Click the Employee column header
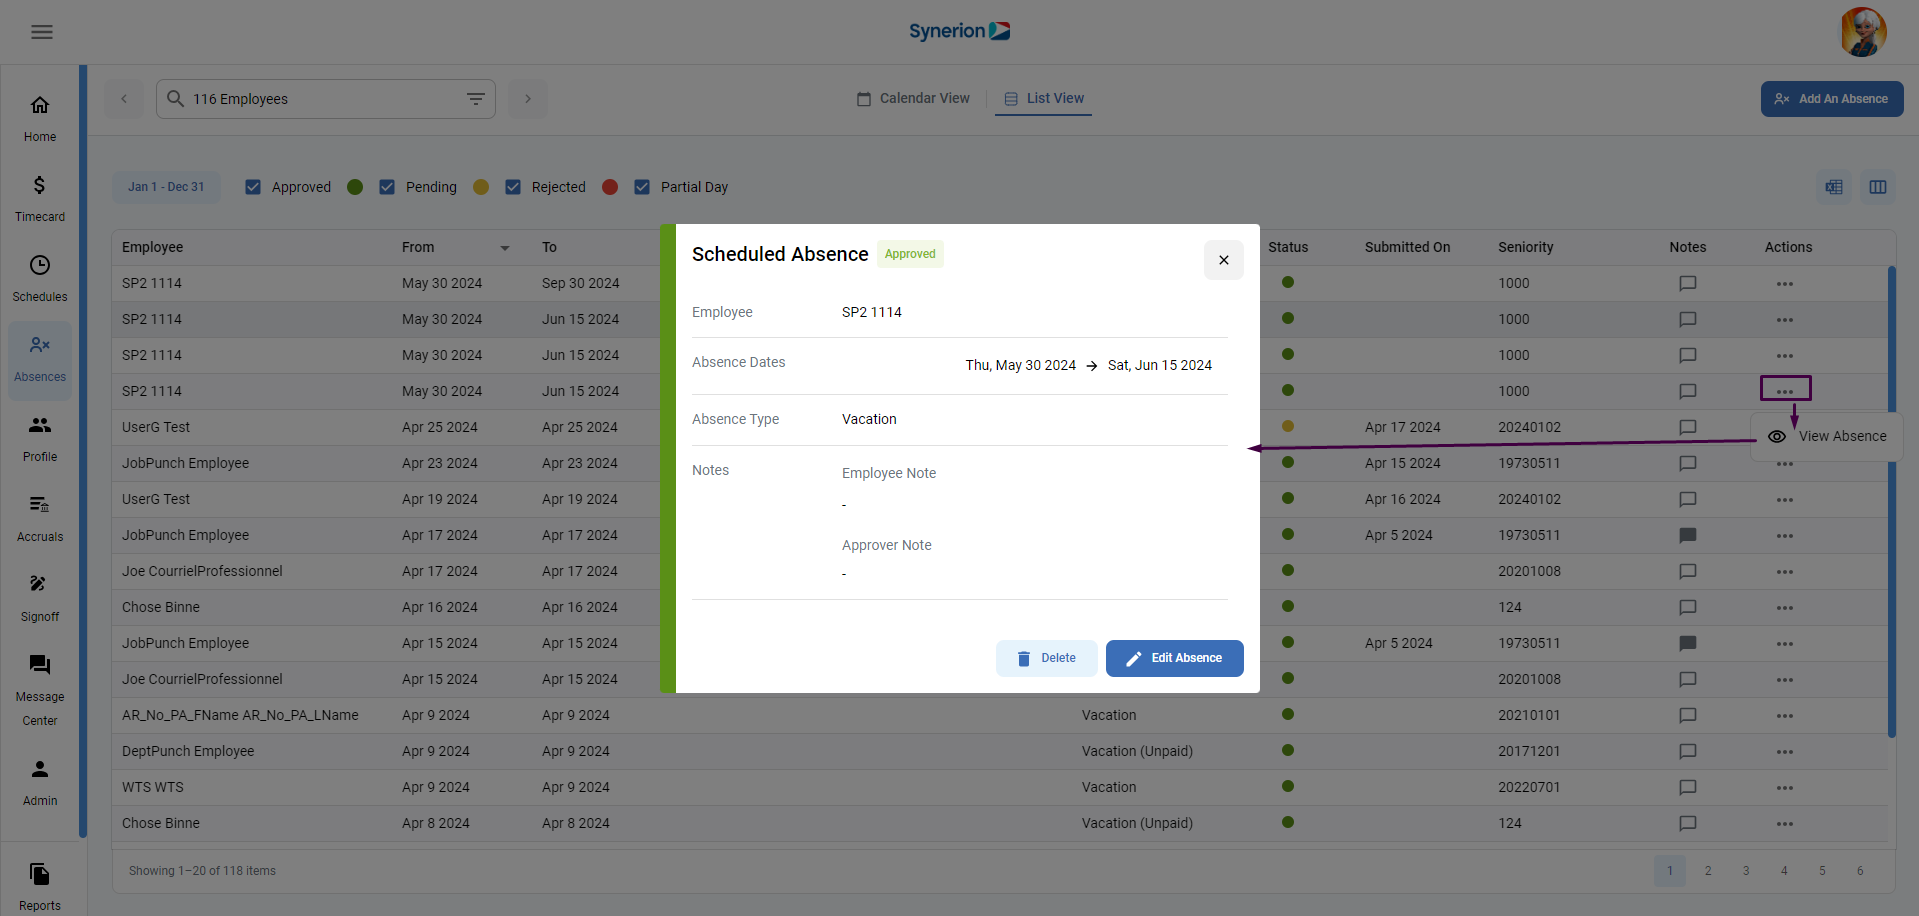The width and height of the screenshot is (1919, 916). [x=153, y=247]
